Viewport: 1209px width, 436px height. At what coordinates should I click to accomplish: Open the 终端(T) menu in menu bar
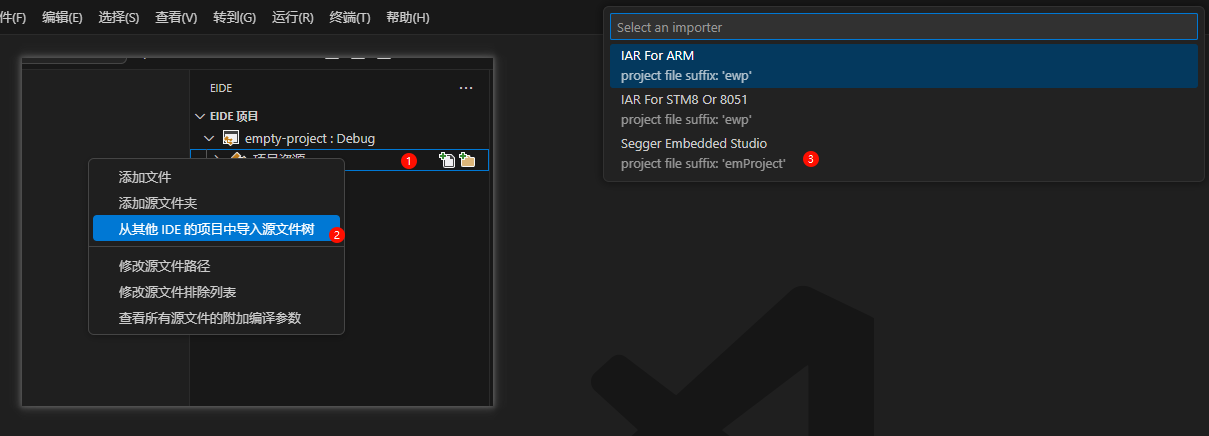point(350,18)
